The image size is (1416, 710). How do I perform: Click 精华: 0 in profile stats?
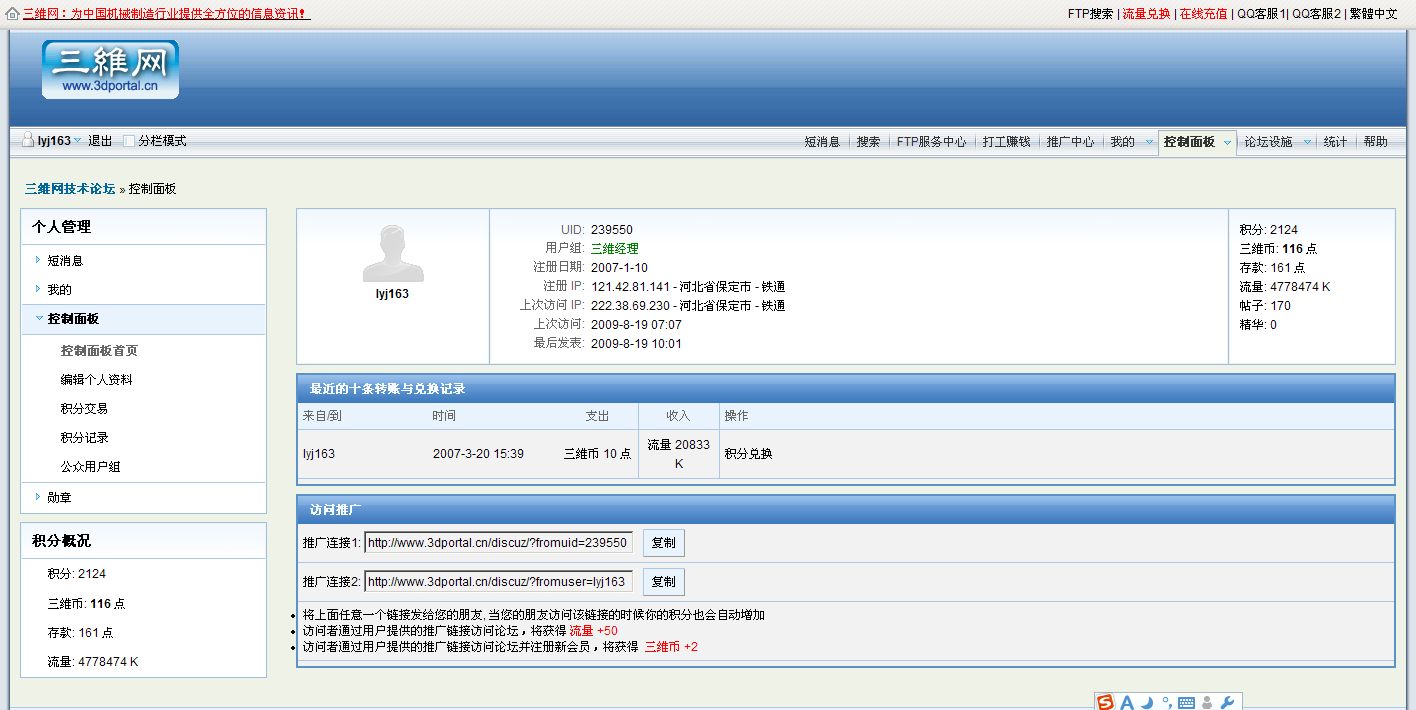1258,325
